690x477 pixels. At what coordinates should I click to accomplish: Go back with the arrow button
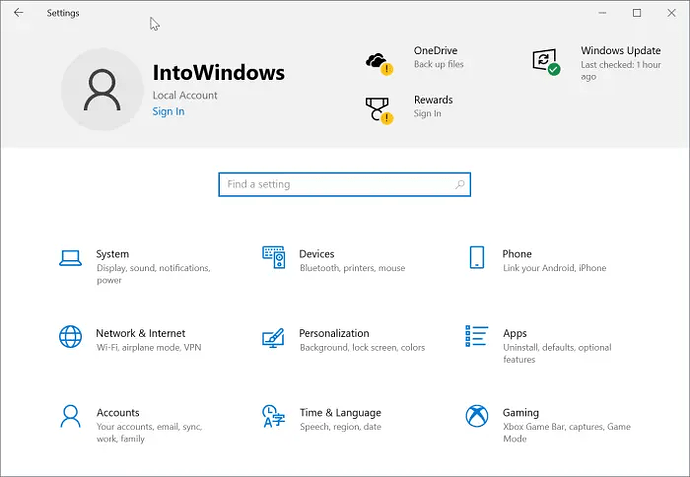click(18, 13)
